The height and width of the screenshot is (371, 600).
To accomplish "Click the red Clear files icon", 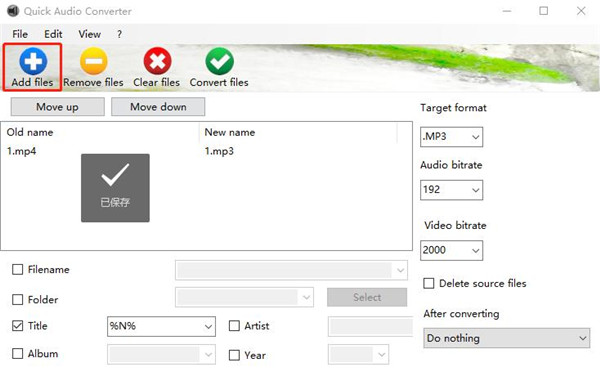I will [x=157, y=61].
